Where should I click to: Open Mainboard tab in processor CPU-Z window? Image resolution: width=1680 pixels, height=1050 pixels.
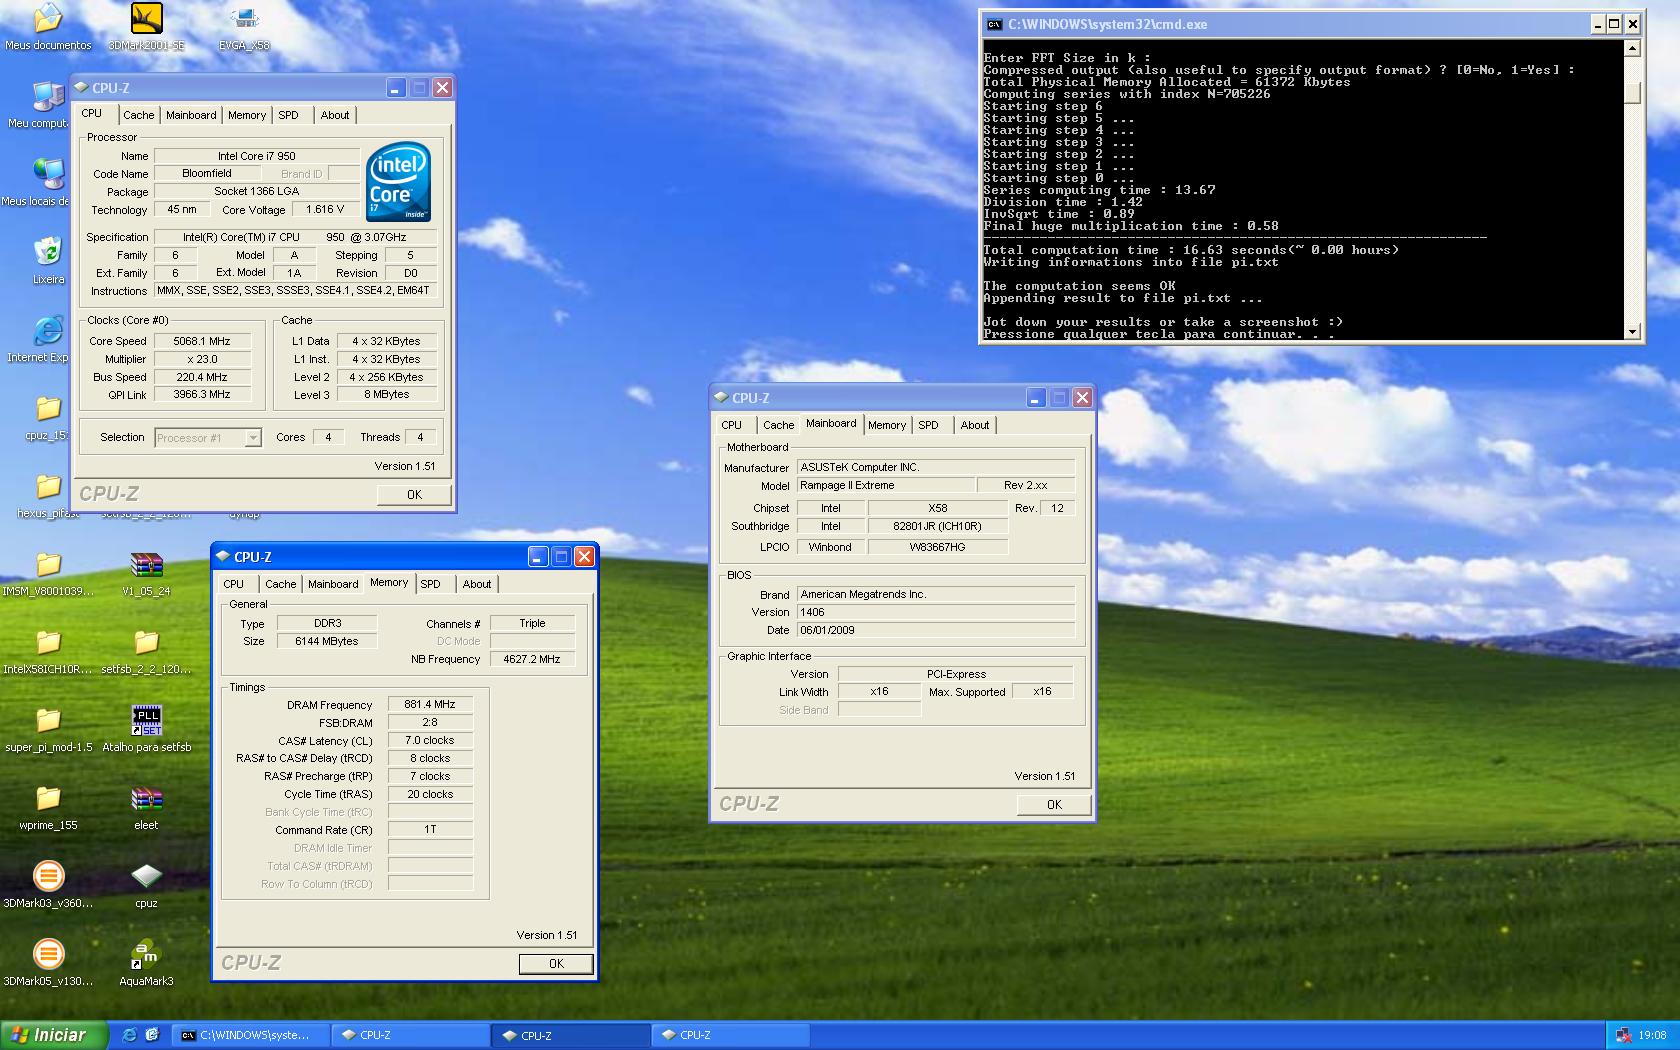click(191, 115)
